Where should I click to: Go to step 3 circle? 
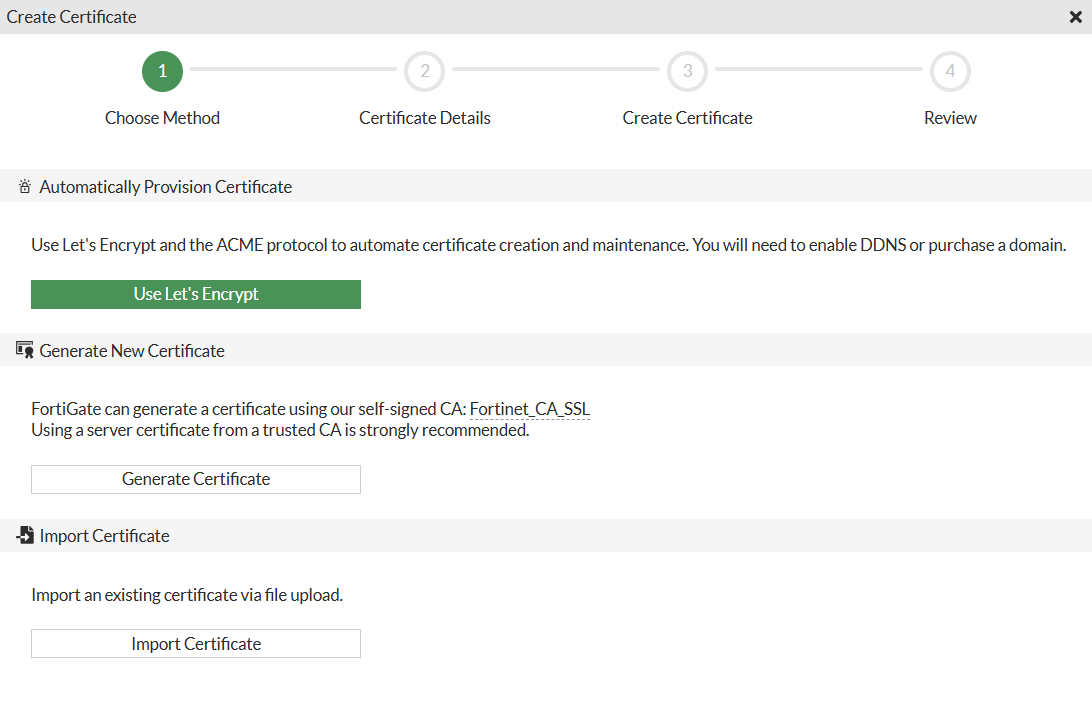(x=687, y=71)
